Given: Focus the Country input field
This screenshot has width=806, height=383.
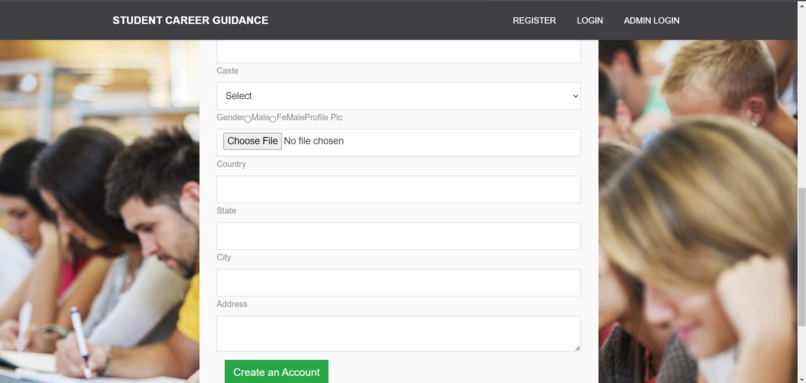Looking at the screenshot, I should point(398,189).
